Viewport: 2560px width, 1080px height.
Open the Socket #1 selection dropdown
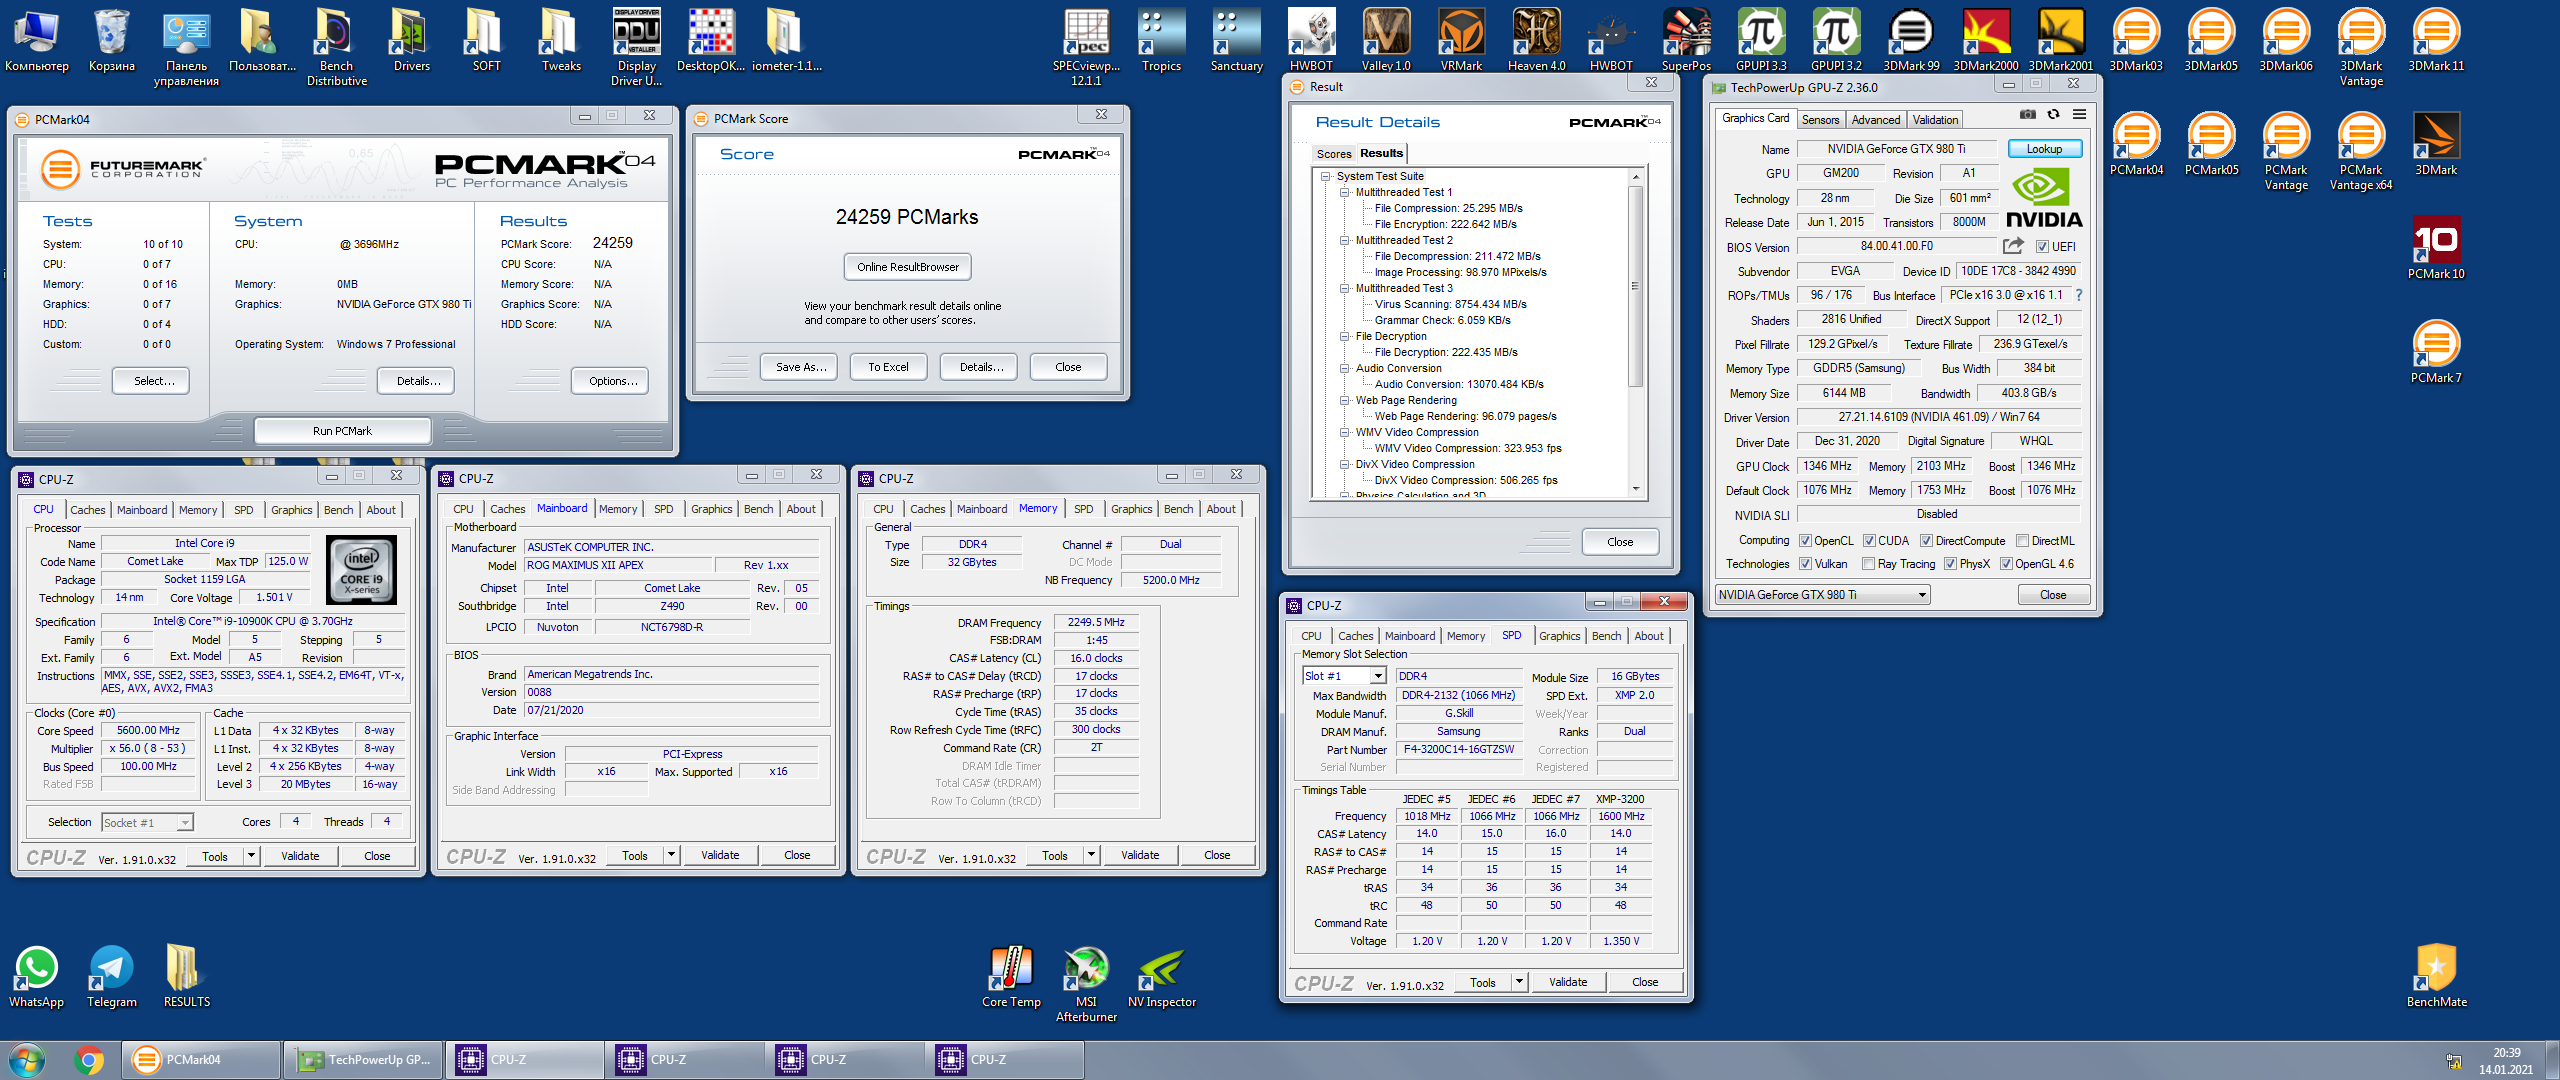[147, 823]
